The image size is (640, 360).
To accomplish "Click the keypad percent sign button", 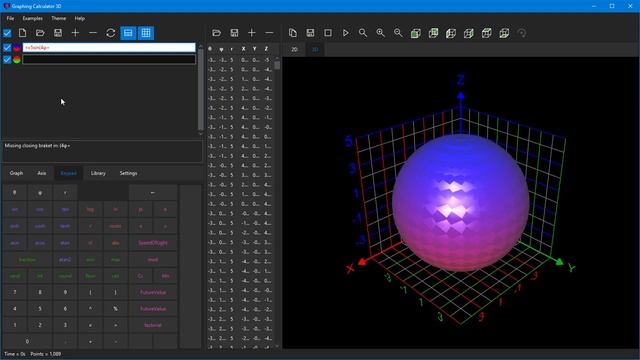I will pyautogui.click(x=116, y=309).
